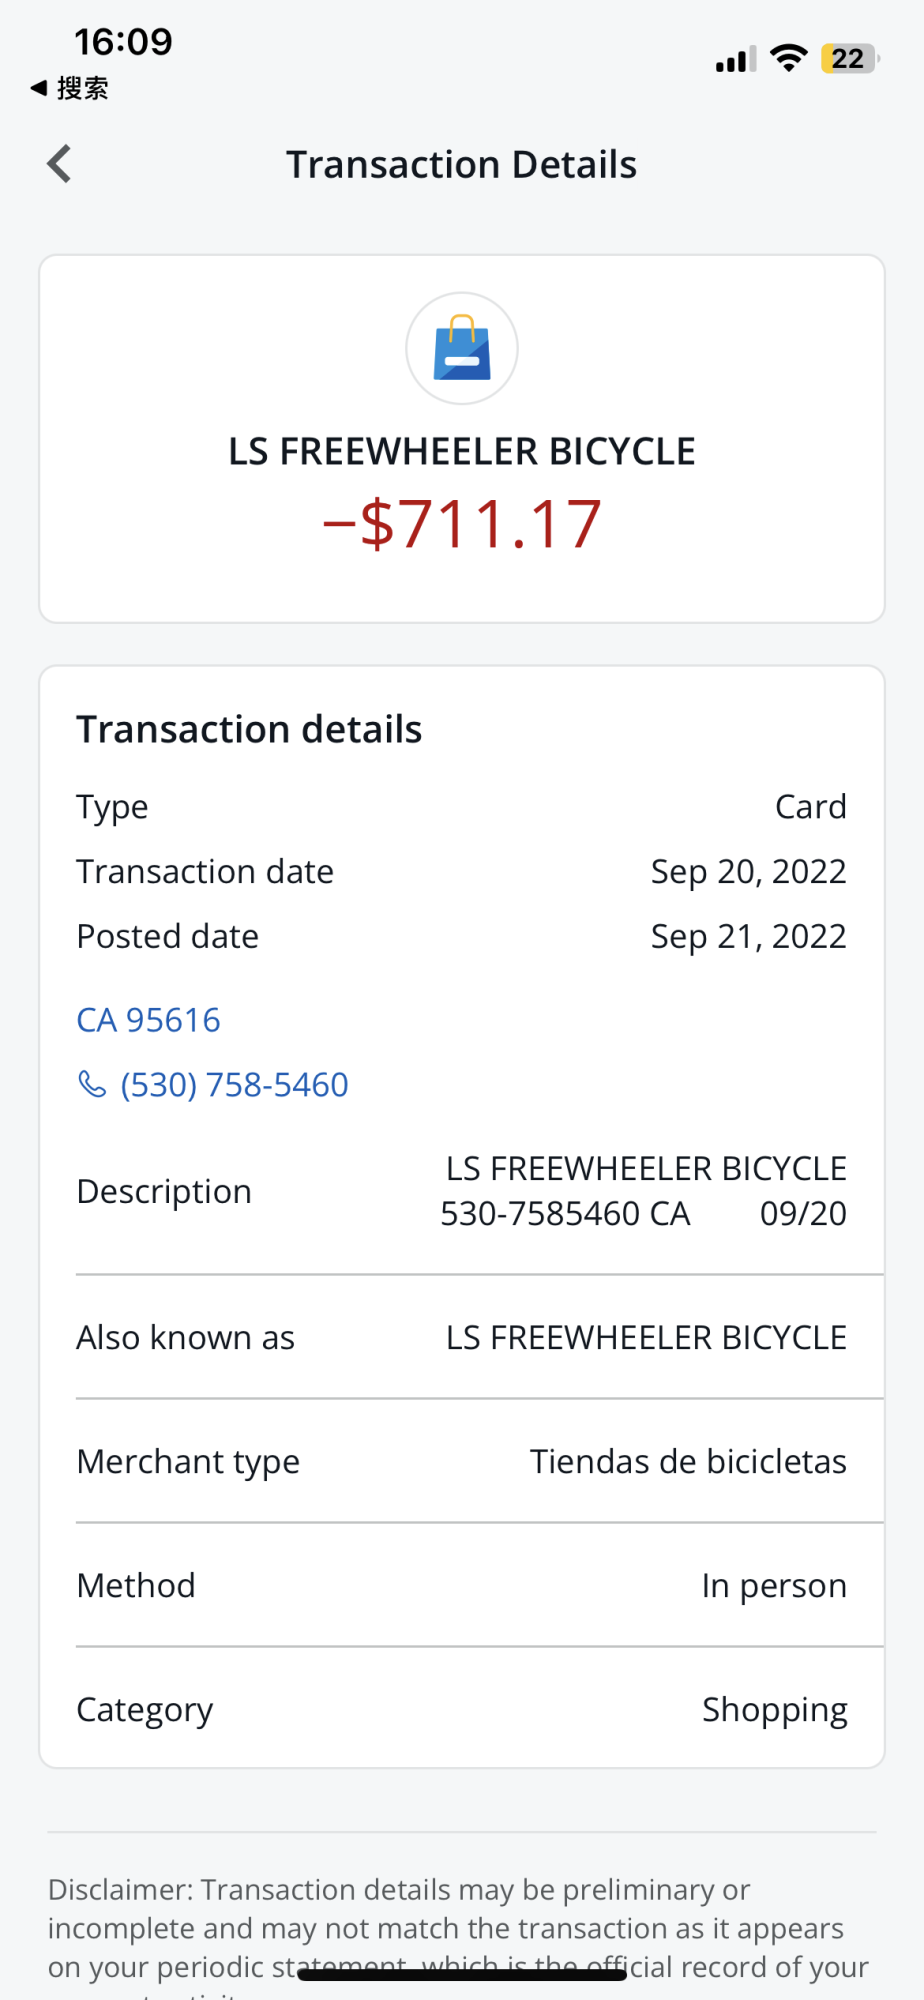The width and height of the screenshot is (924, 2000).
Task: Select the Merchant type row
Action: (x=462, y=1461)
